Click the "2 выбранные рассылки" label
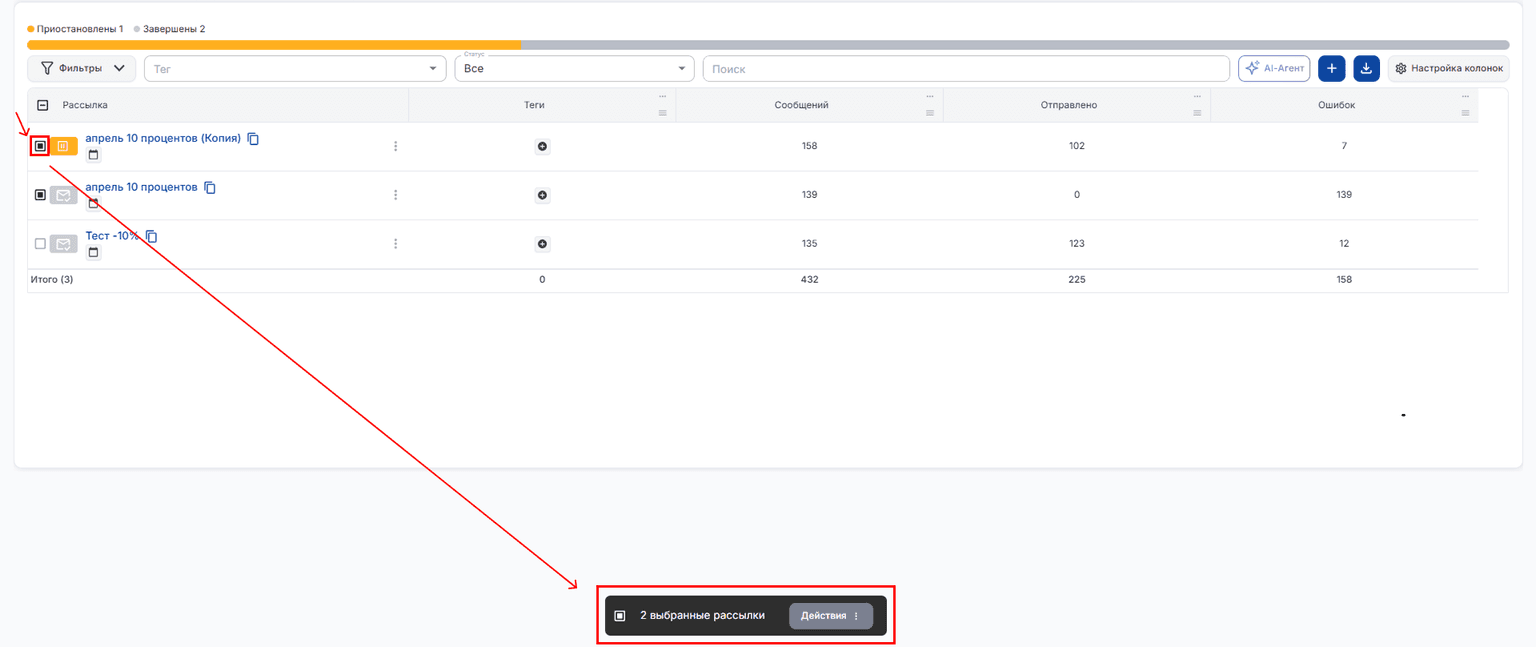 click(702, 616)
